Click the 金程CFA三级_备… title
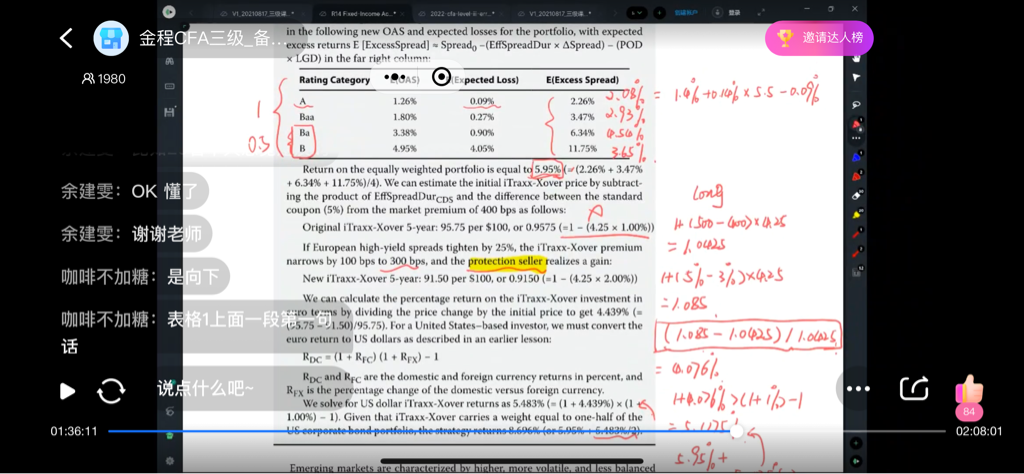The height and width of the screenshot is (474, 1024). [212, 38]
